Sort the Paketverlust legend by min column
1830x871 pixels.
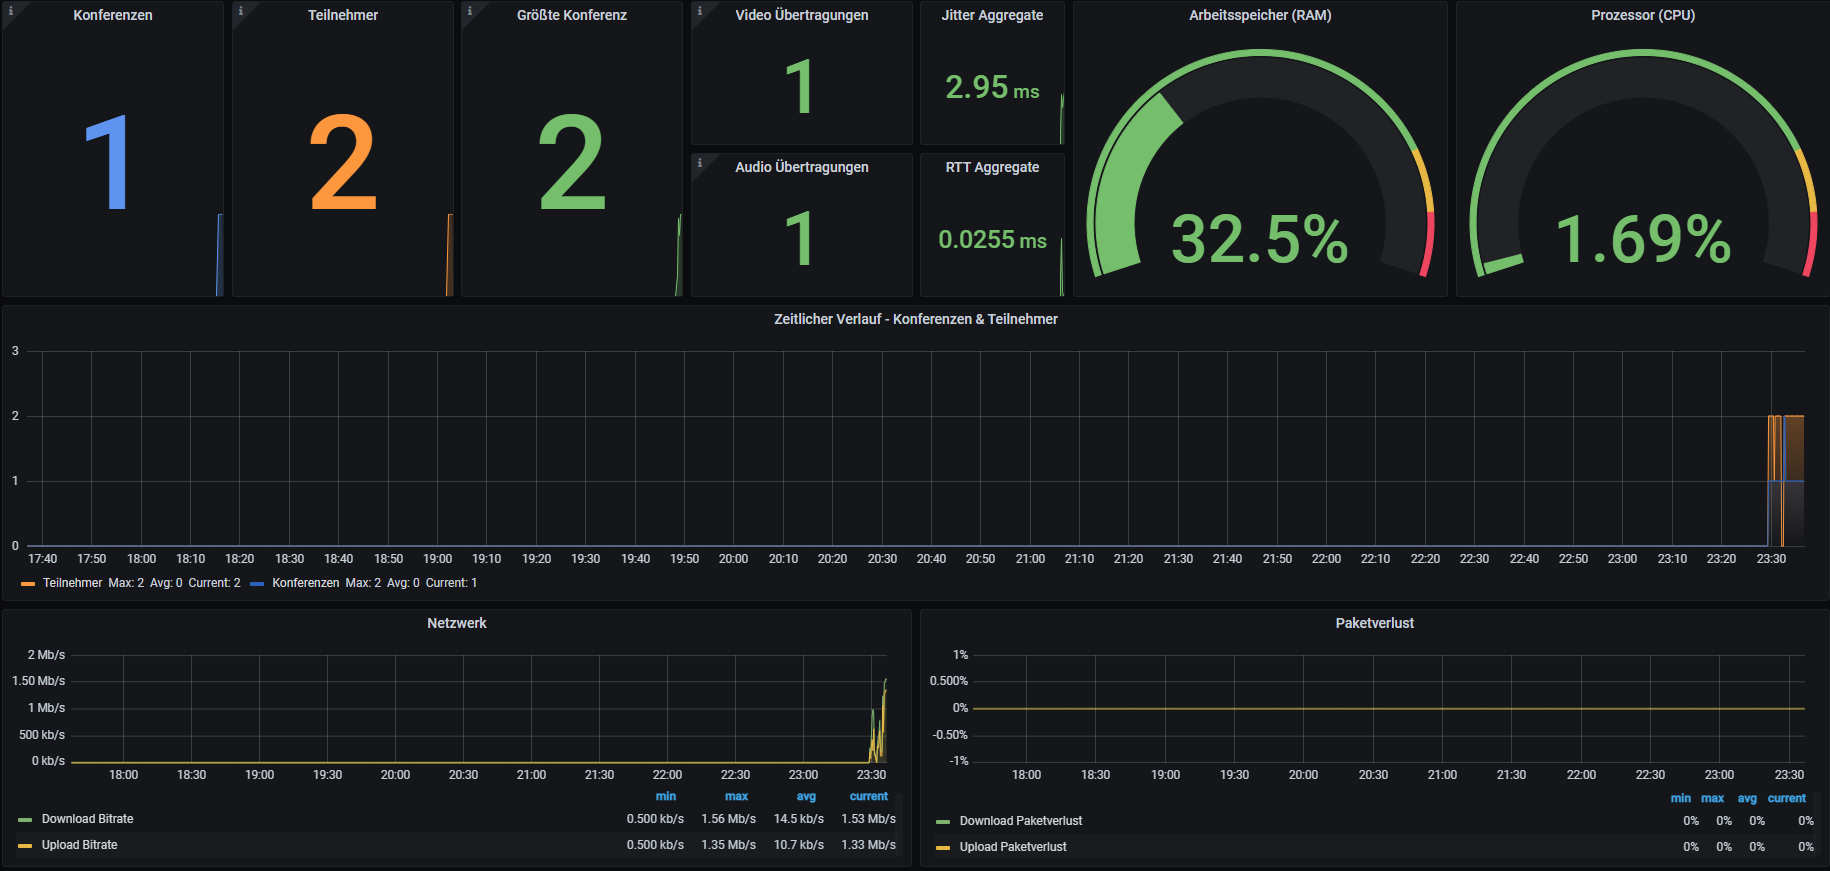click(1681, 799)
